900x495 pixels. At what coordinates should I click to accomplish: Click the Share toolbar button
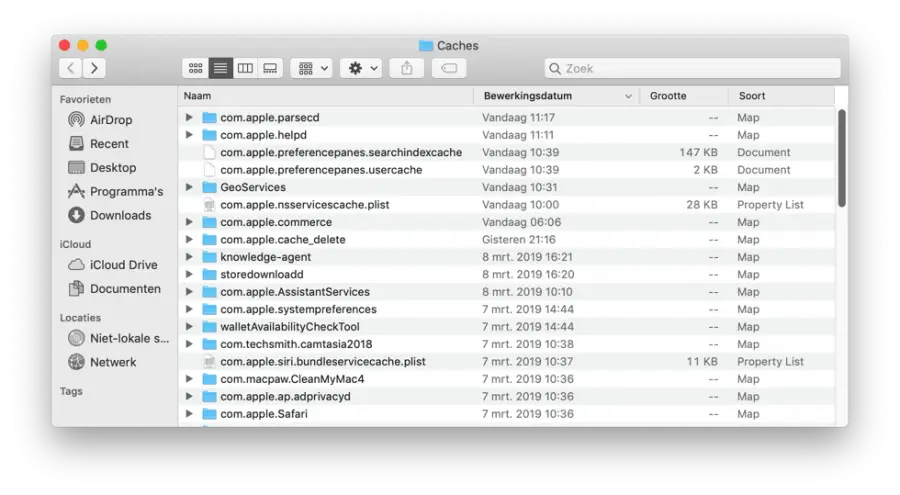point(406,68)
